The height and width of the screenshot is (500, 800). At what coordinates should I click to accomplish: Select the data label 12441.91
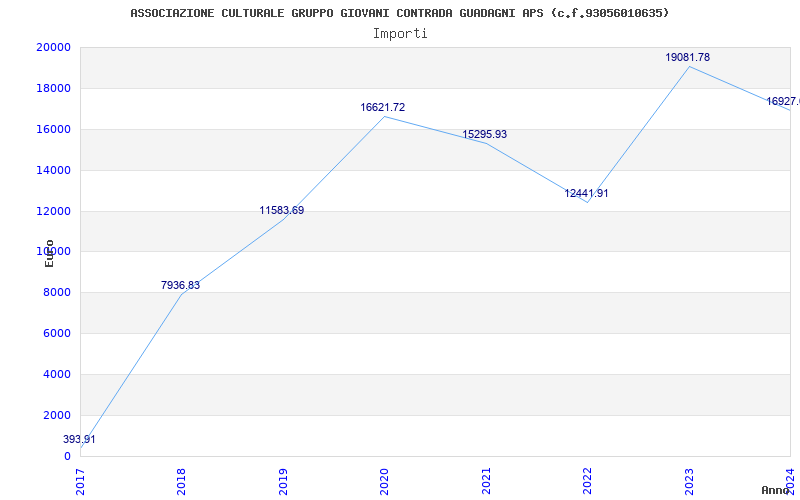pos(586,193)
